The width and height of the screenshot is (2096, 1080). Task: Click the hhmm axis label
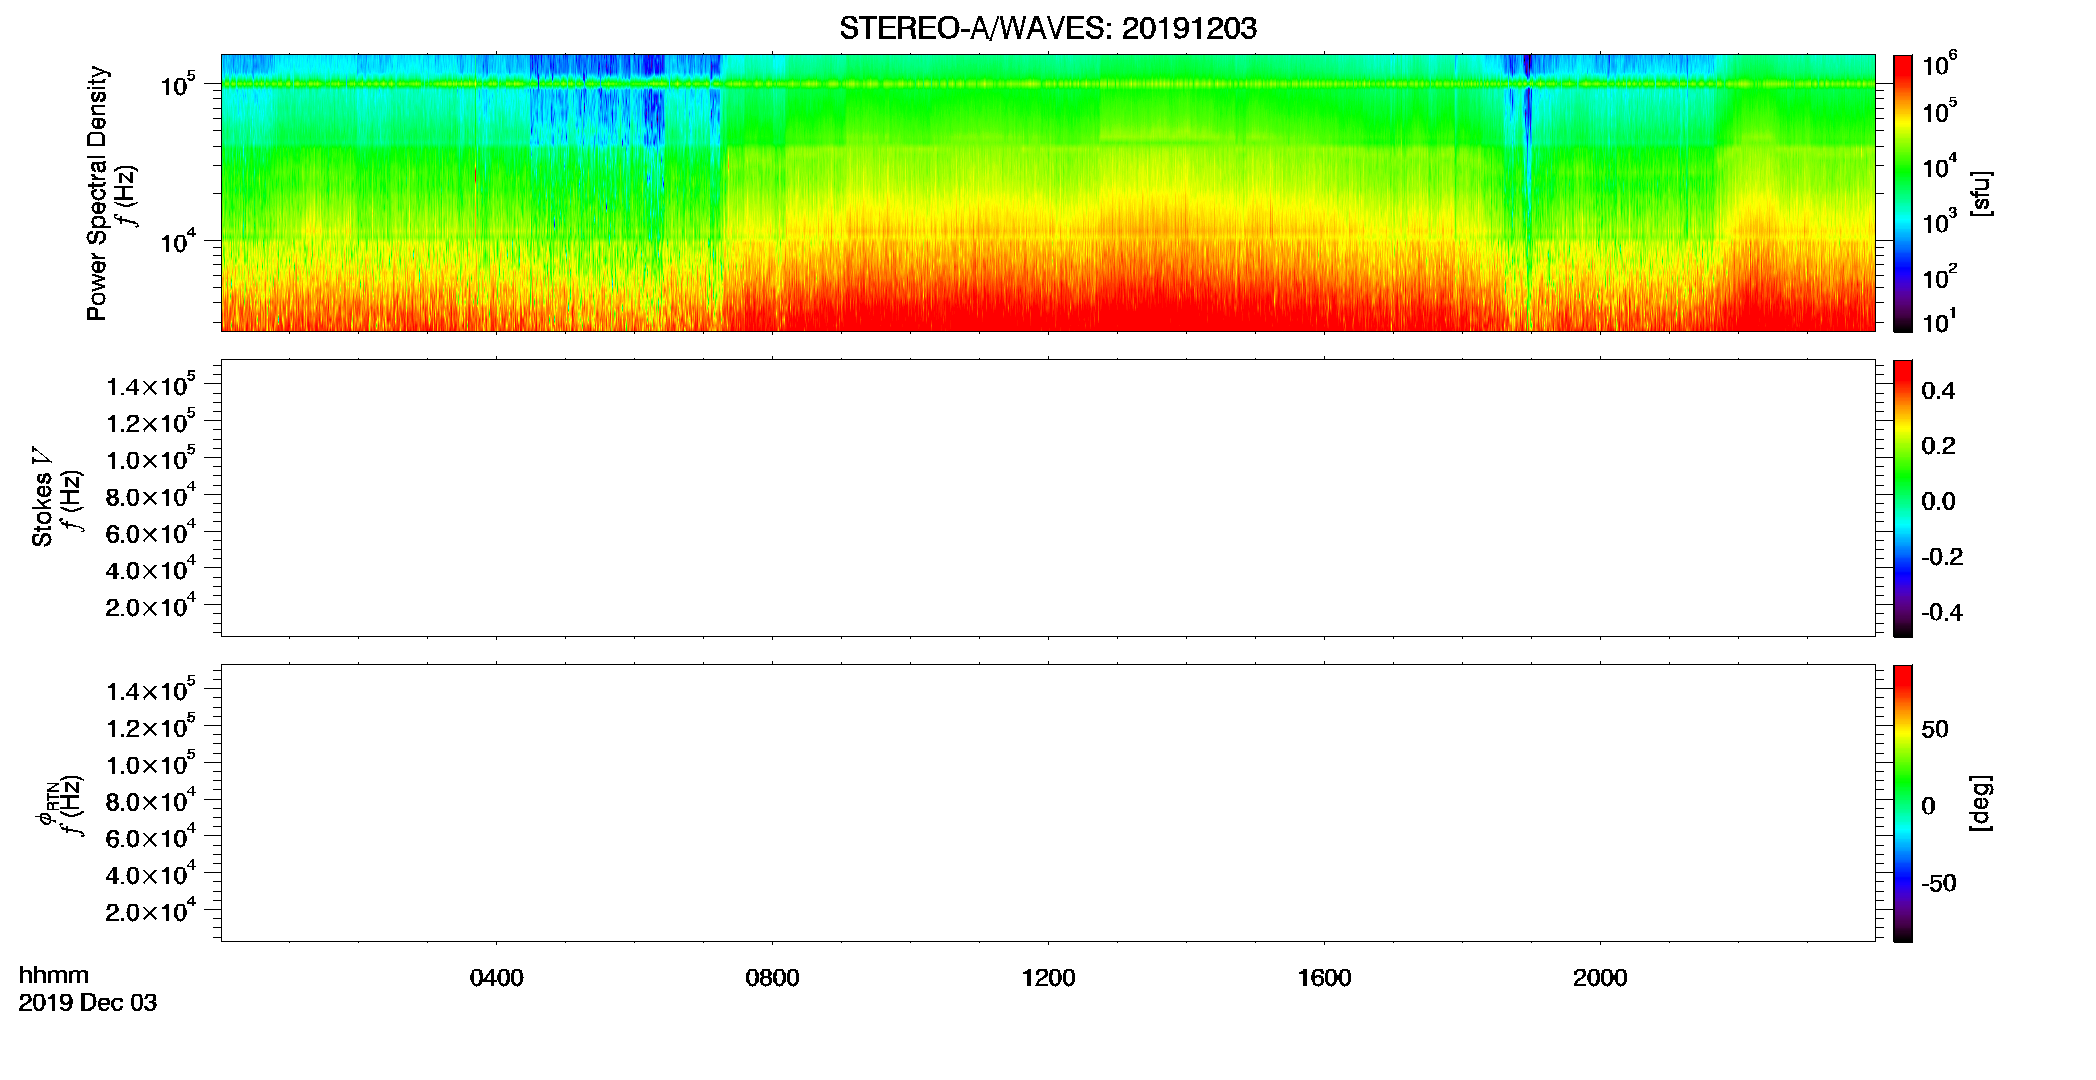pos(54,975)
